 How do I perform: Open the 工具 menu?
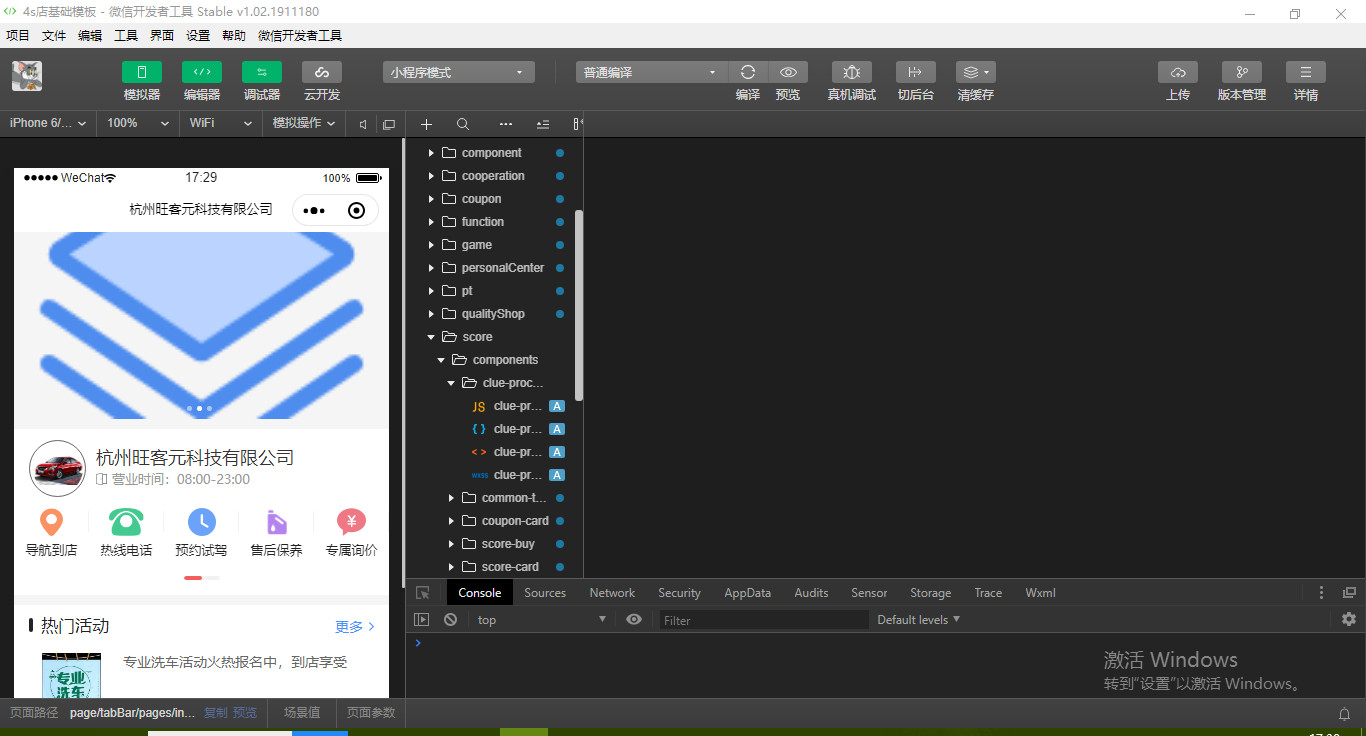(x=126, y=35)
